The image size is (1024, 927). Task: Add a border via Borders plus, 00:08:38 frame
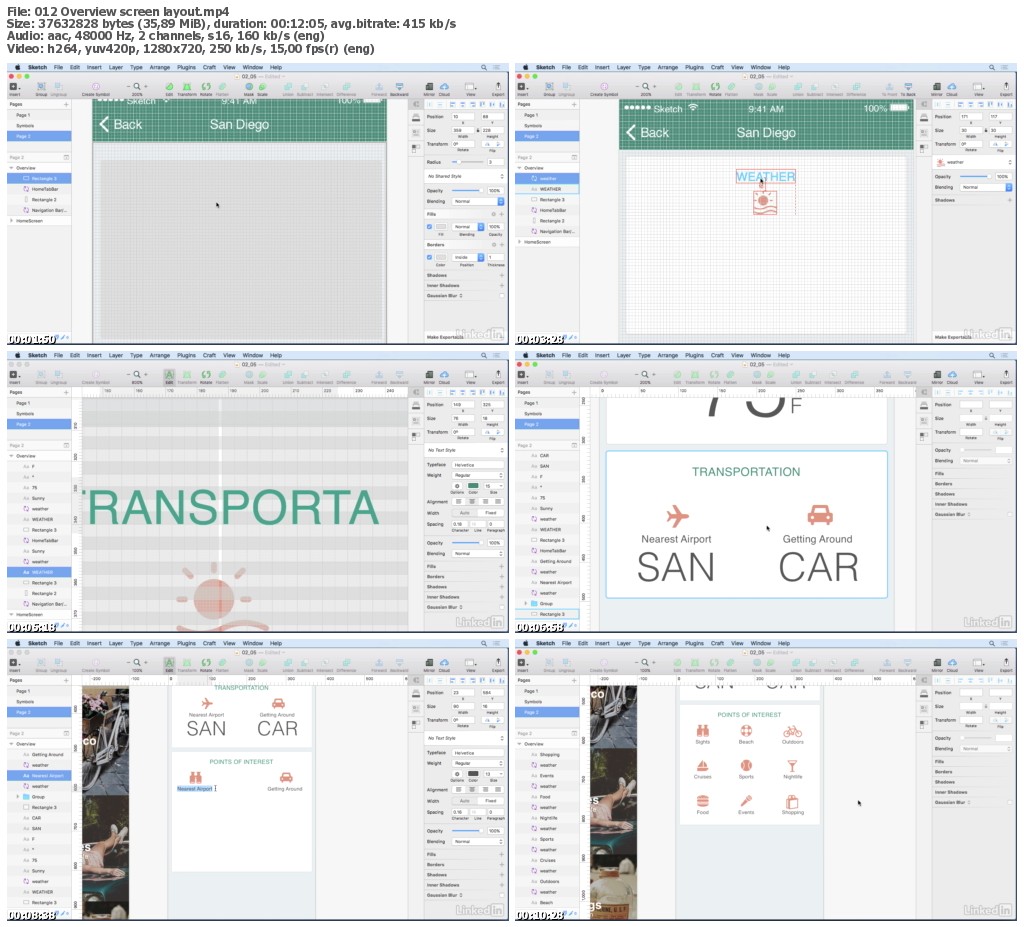click(502, 865)
